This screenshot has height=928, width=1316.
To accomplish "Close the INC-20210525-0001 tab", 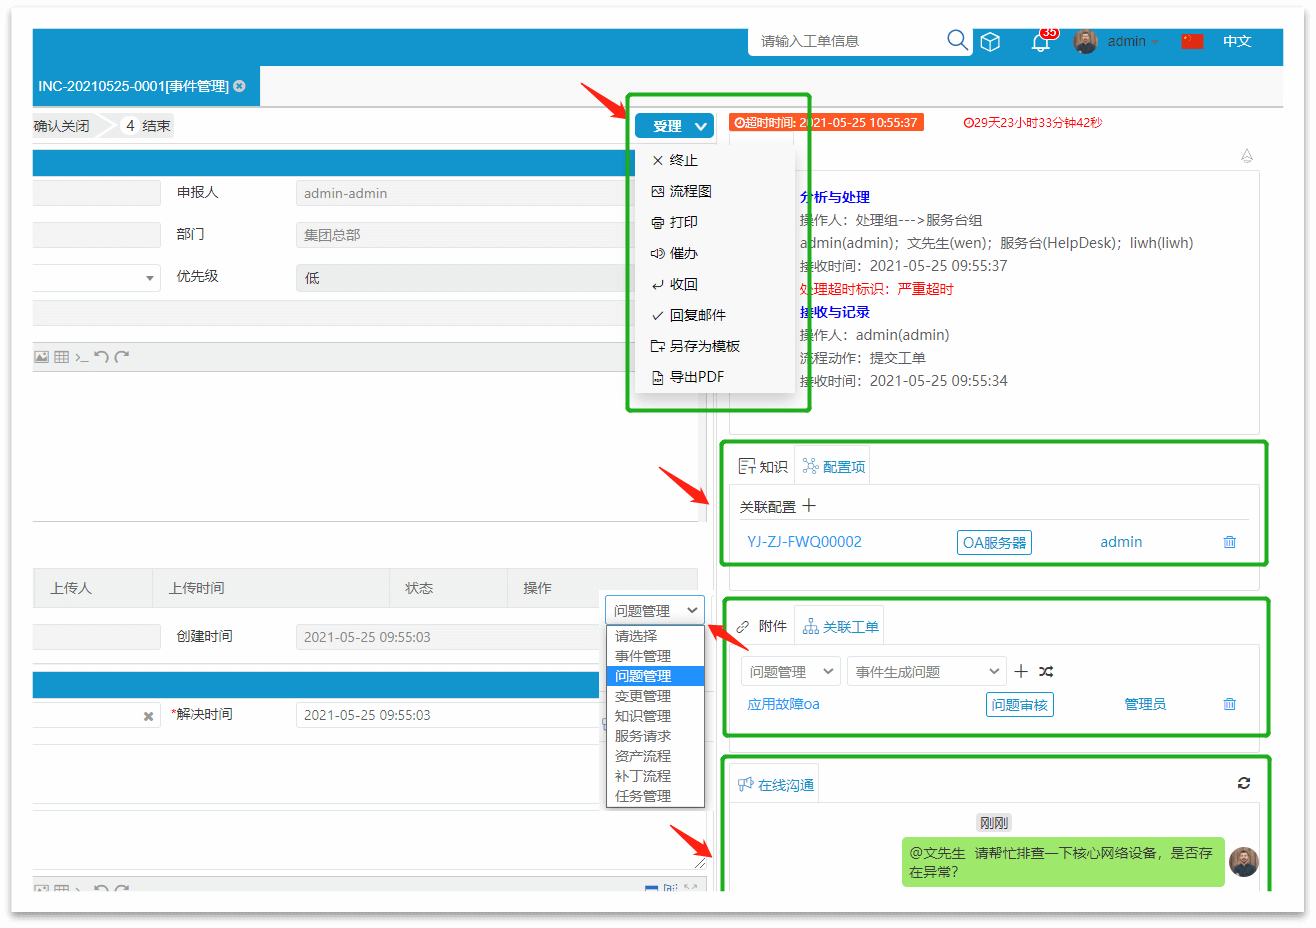I will [x=240, y=86].
